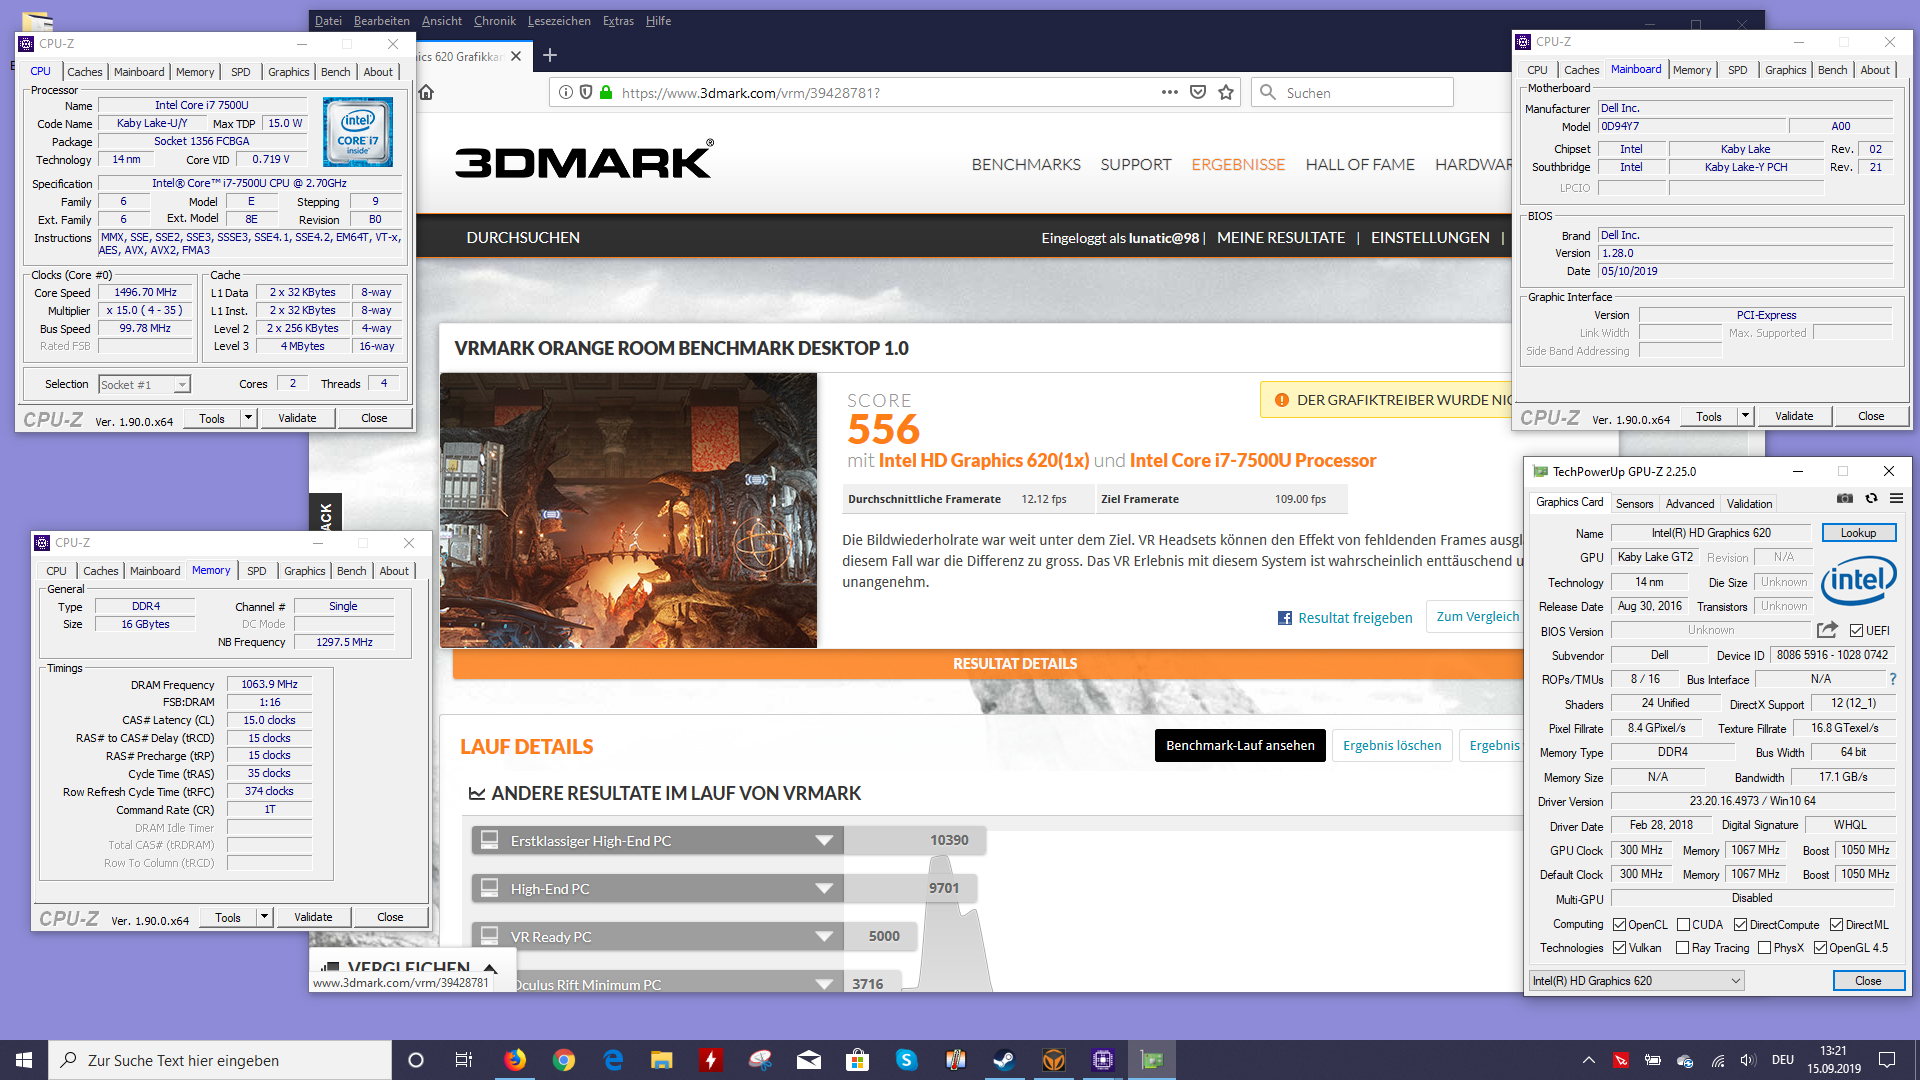Switch to Advanced tab in GPU-Z

[1690, 504]
